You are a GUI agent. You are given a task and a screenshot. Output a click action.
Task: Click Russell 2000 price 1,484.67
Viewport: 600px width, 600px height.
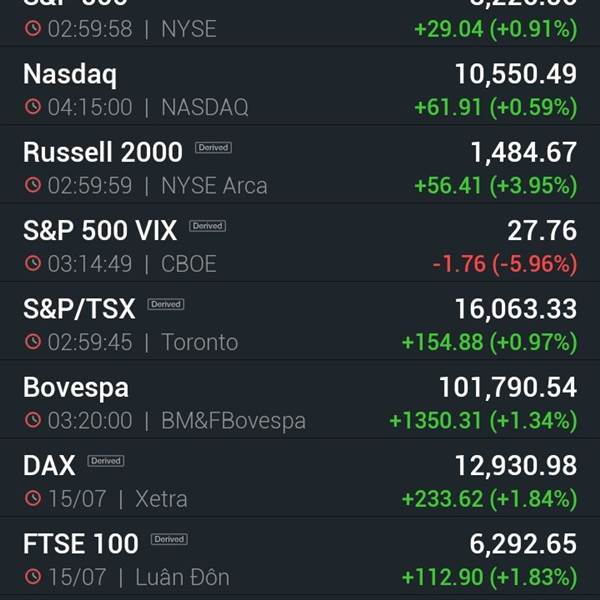(524, 153)
